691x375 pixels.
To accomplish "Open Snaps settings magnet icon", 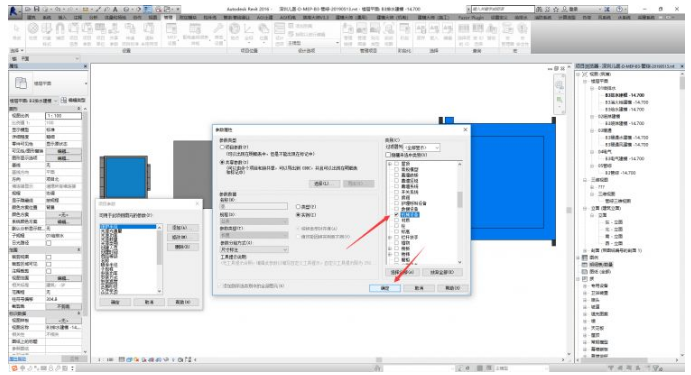I will [x=60, y=32].
